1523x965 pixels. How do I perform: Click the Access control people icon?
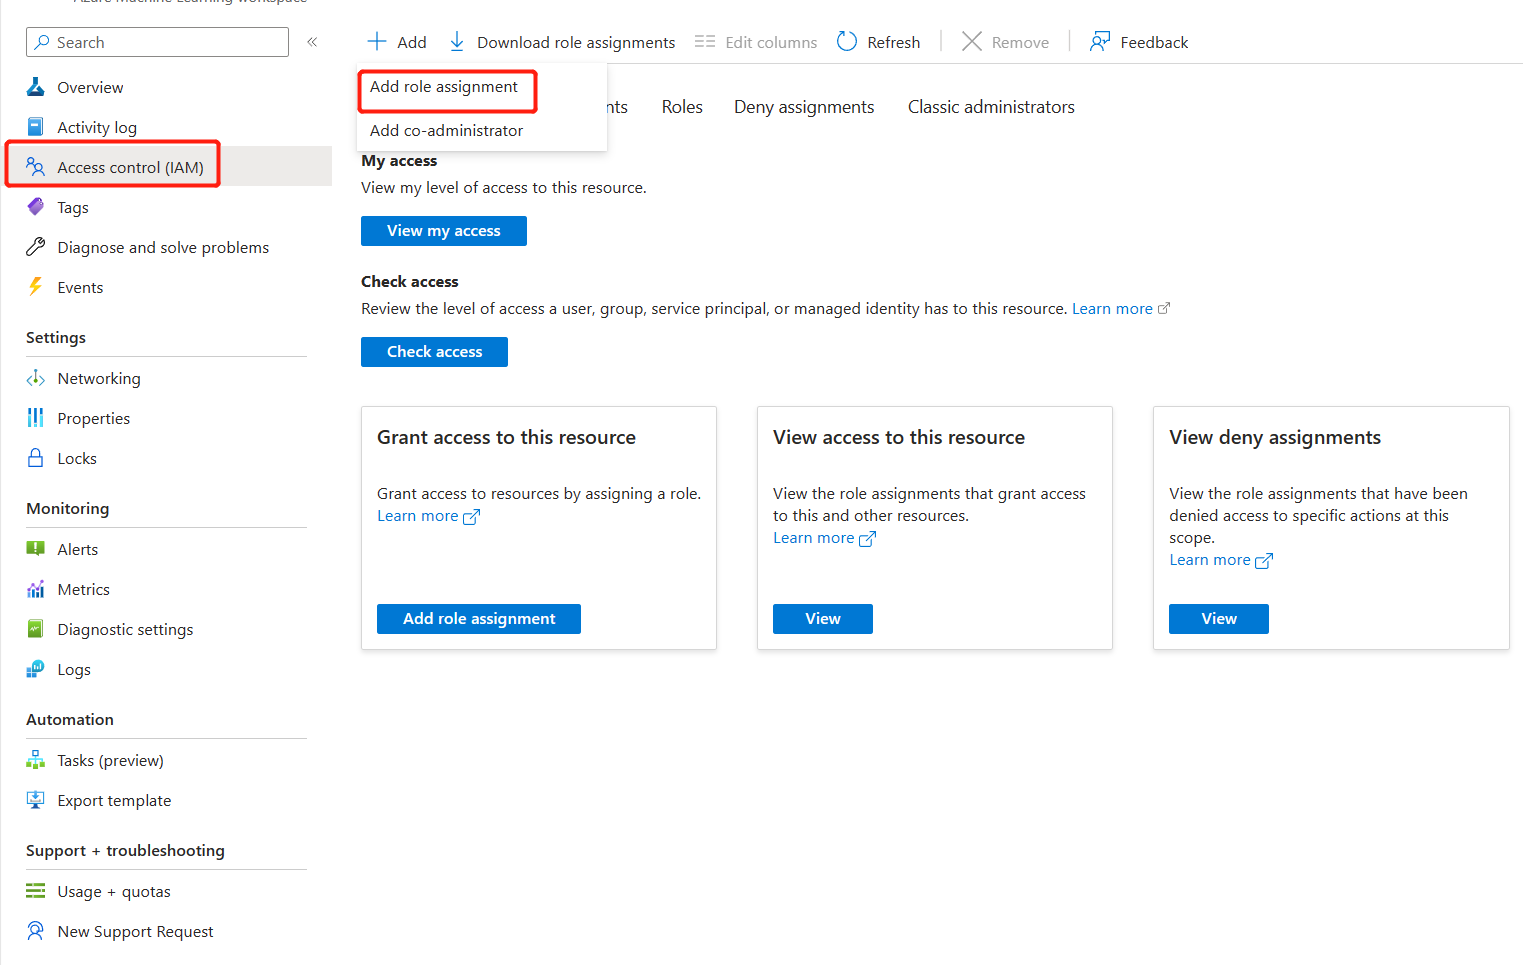[x=36, y=167]
